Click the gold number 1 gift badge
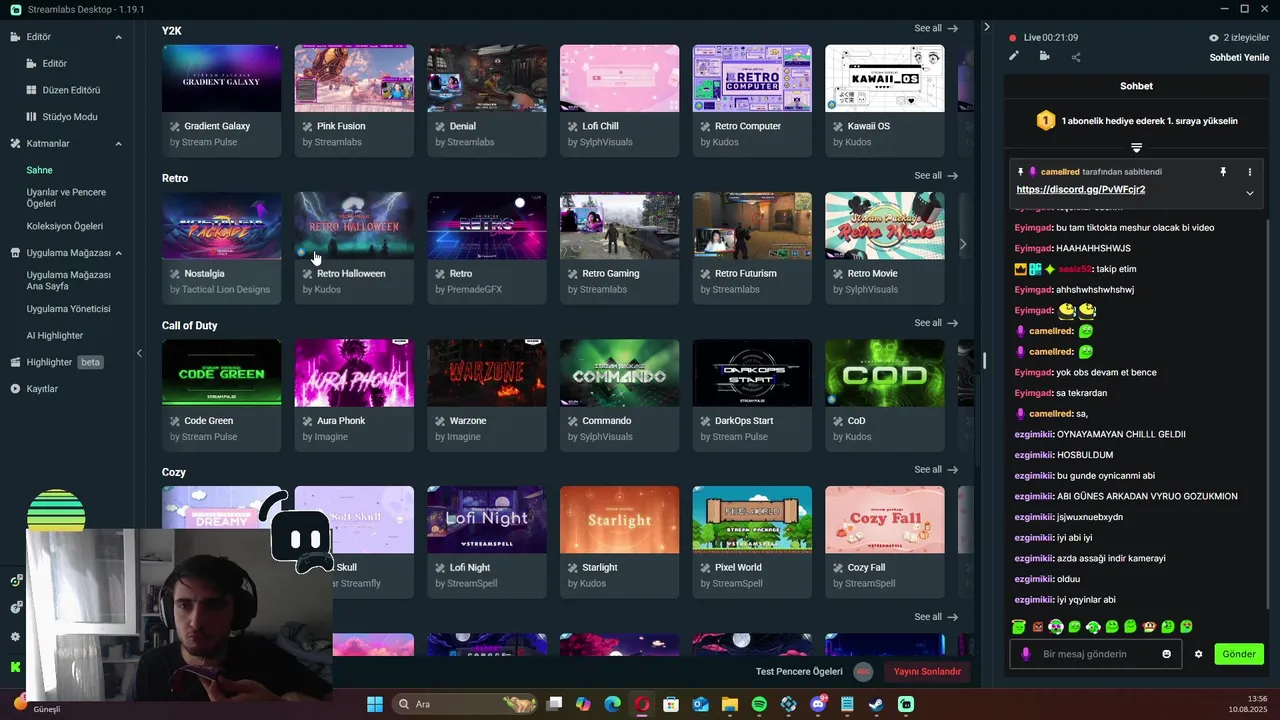The image size is (1280, 720). [x=1046, y=121]
